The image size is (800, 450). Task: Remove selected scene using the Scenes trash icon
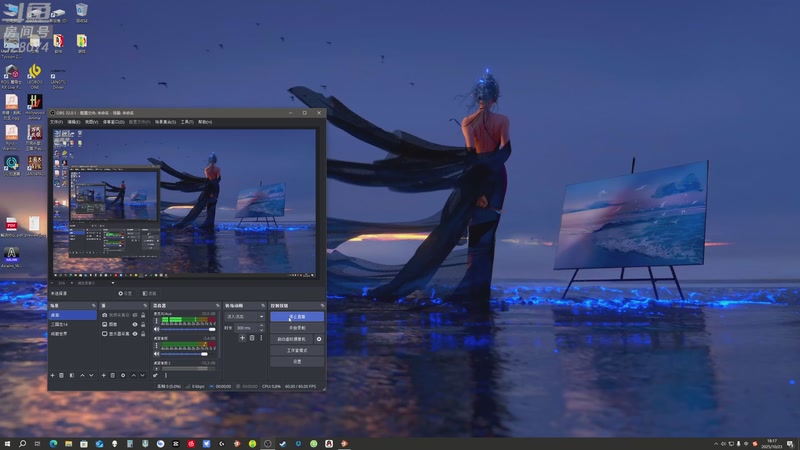pyautogui.click(x=62, y=376)
